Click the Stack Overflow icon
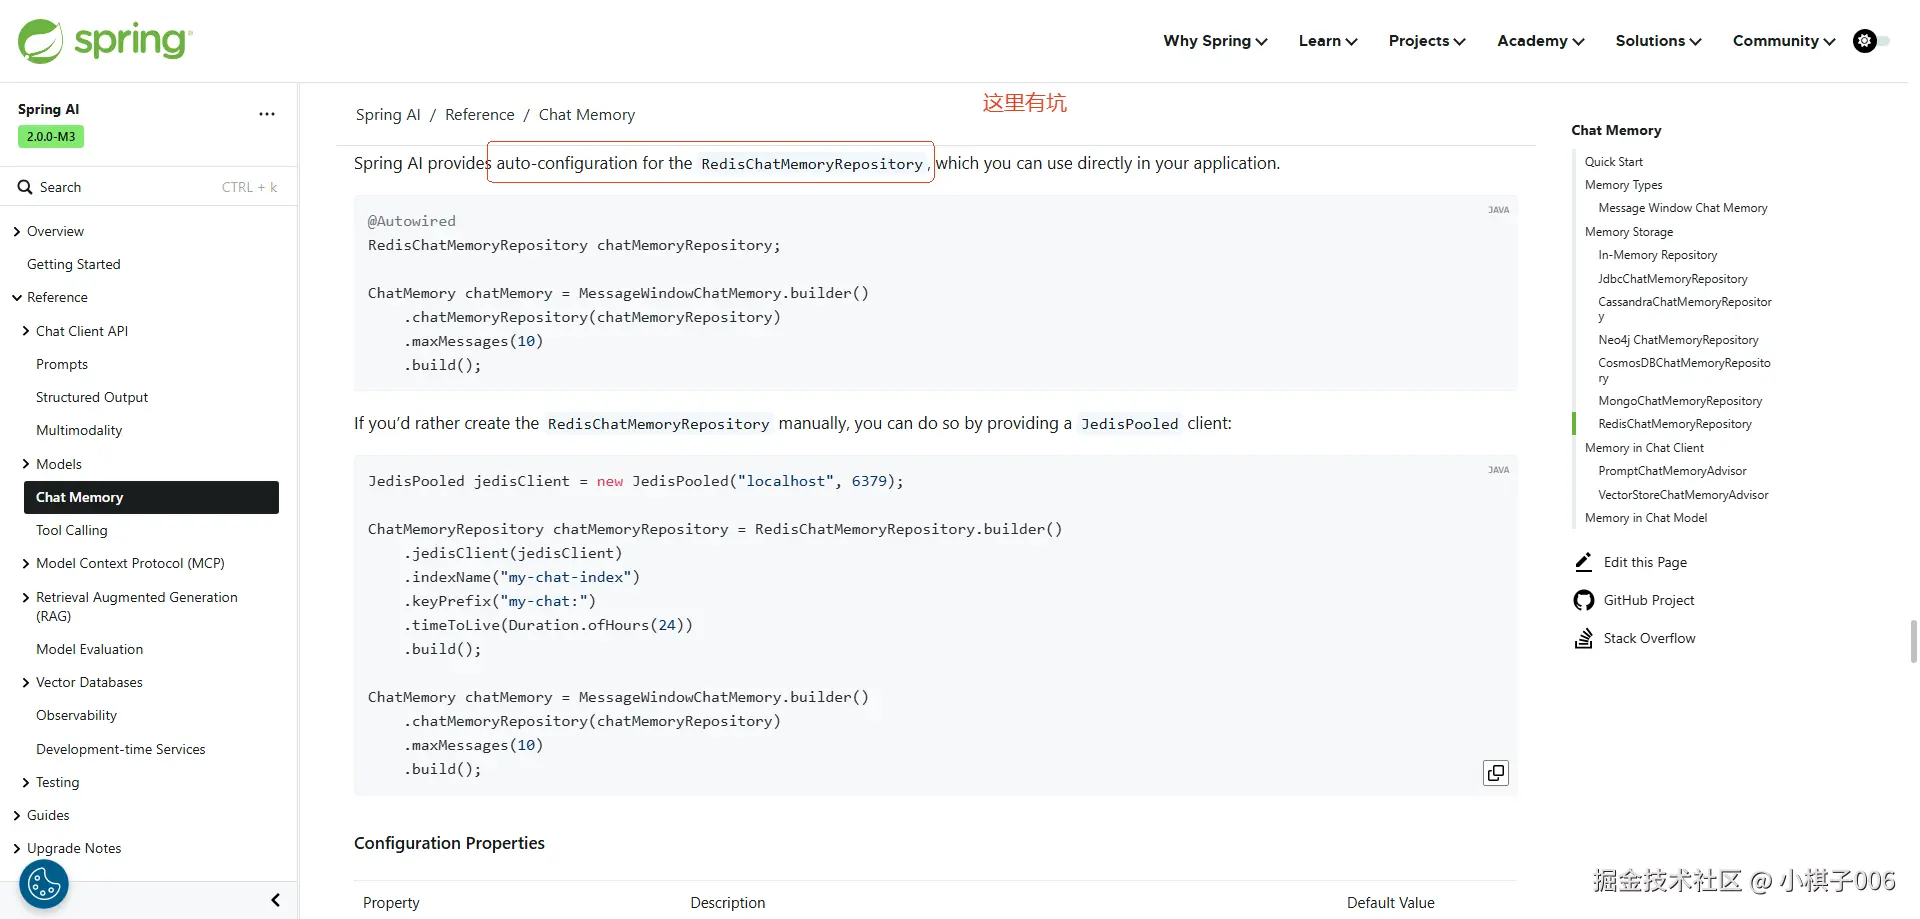This screenshot has height=919, width=1920. click(1583, 638)
